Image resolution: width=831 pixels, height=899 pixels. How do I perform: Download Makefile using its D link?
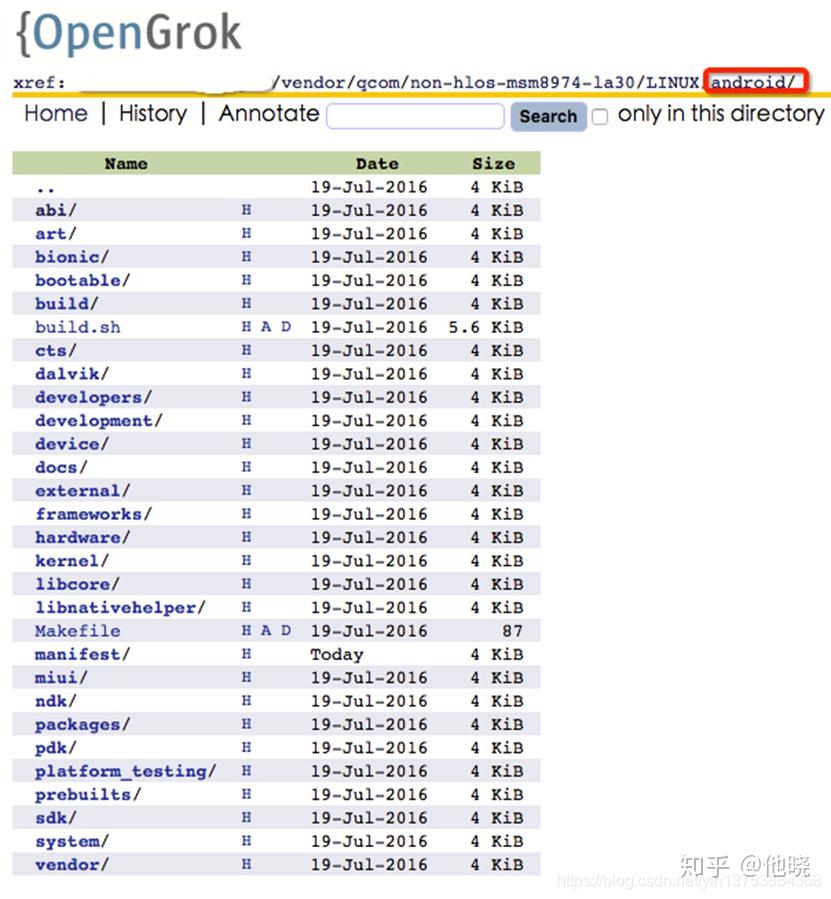[x=284, y=630]
